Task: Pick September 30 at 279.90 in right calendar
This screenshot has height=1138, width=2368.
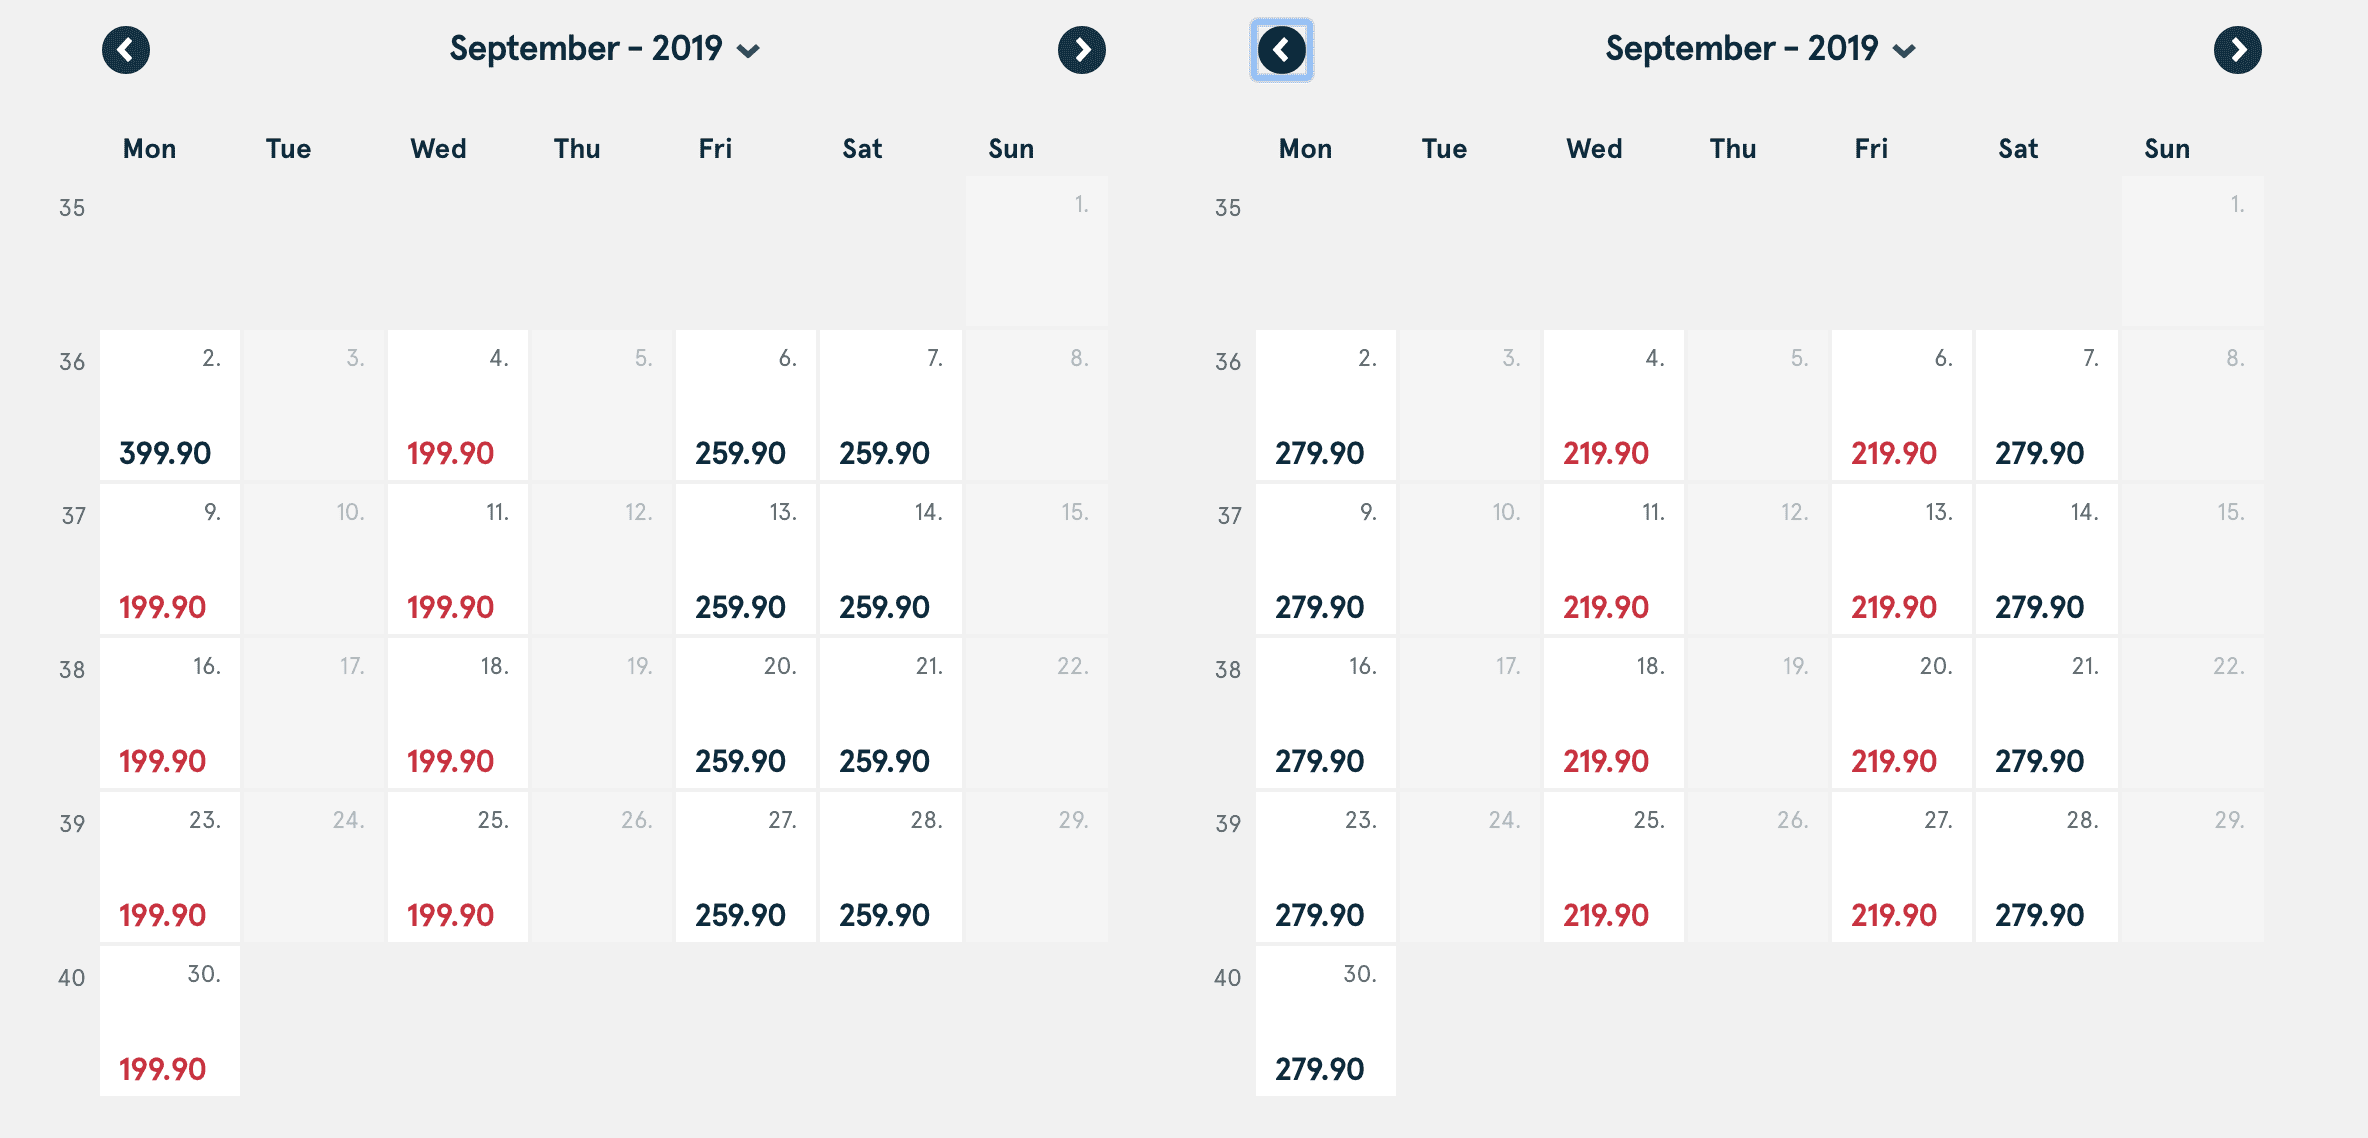Action: point(1326,1022)
